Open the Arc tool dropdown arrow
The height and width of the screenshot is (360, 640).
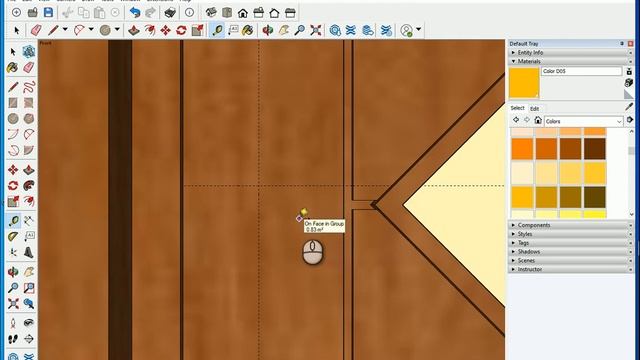(91, 29)
